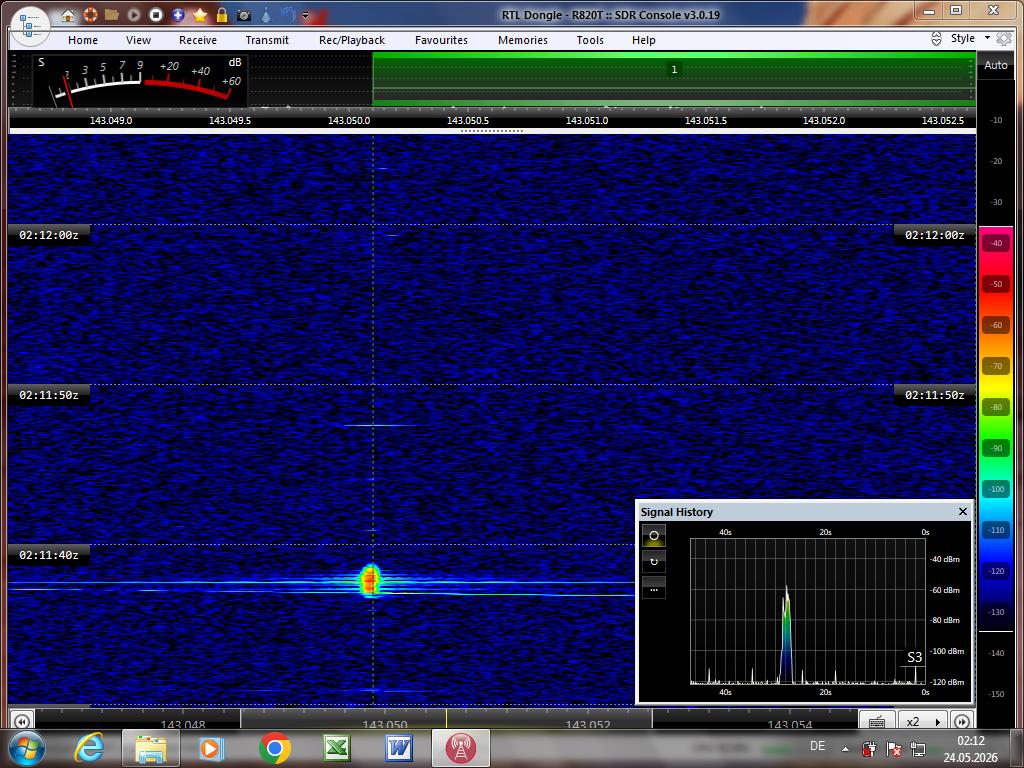The width and height of the screenshot is (1024, 768).
Task: Click the camera screenshot icon
Action: click(x=244, y=15)
